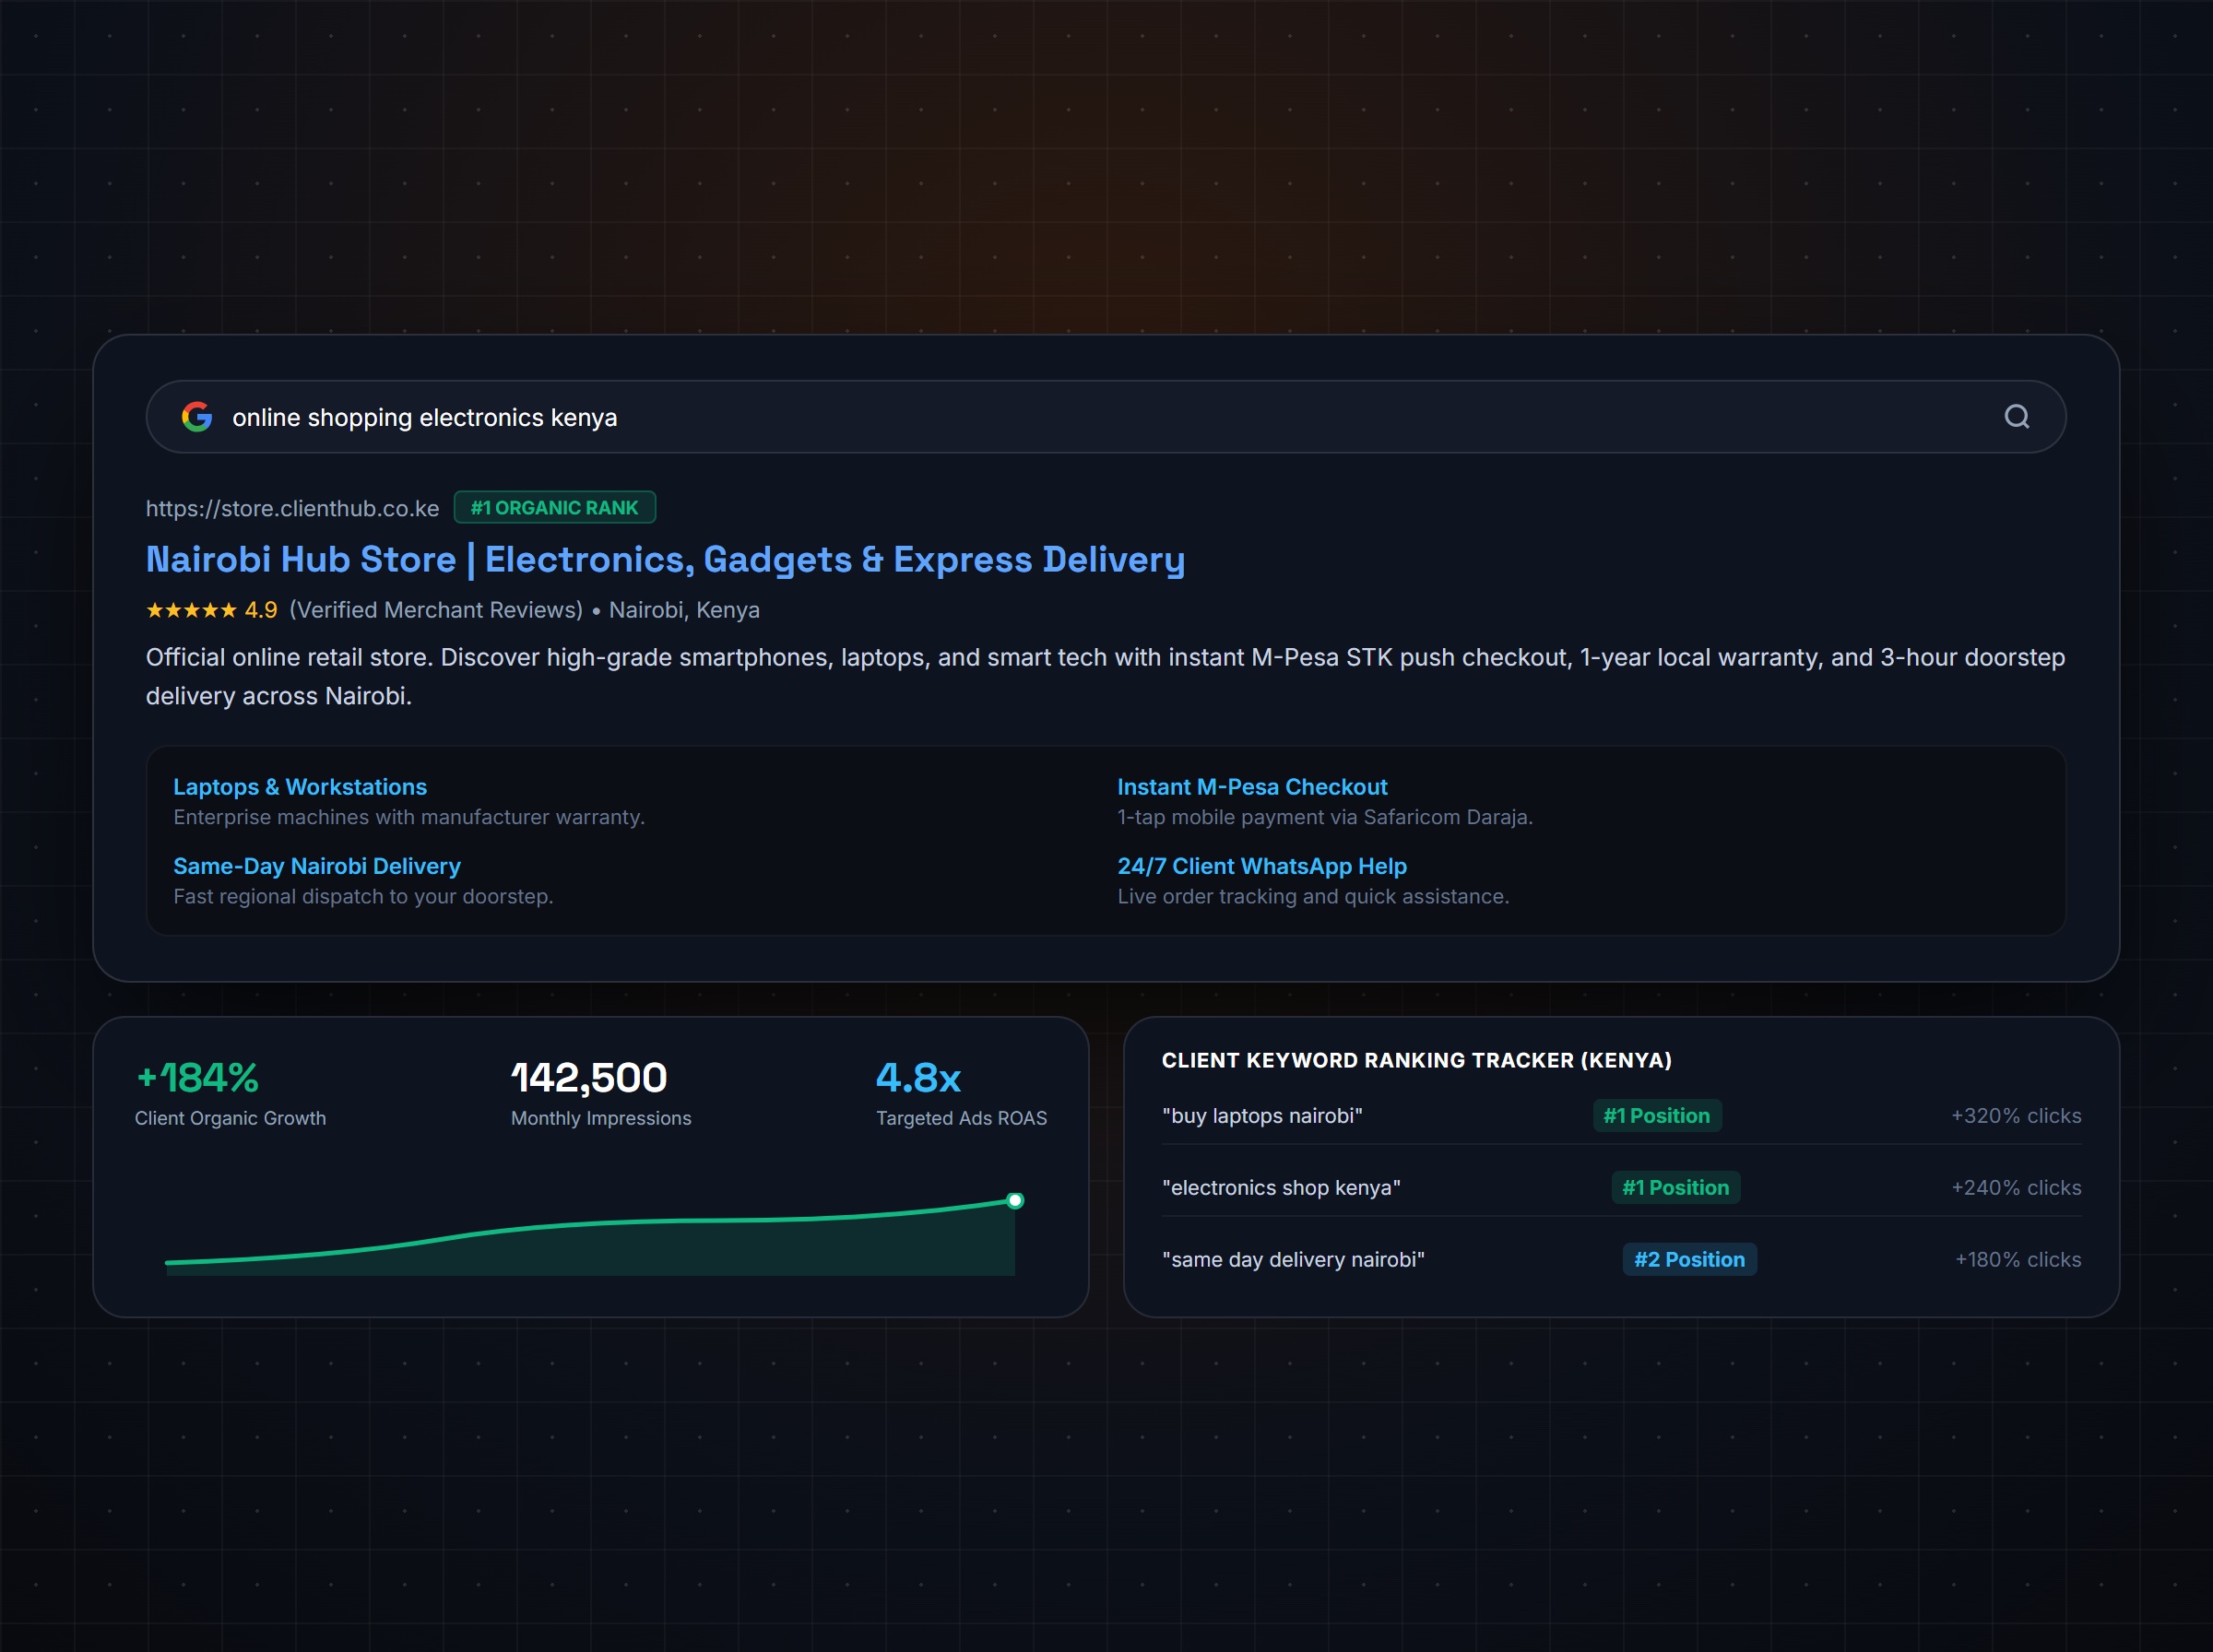Click 'Client Organic Growth' label

[x=230, y=1118]
